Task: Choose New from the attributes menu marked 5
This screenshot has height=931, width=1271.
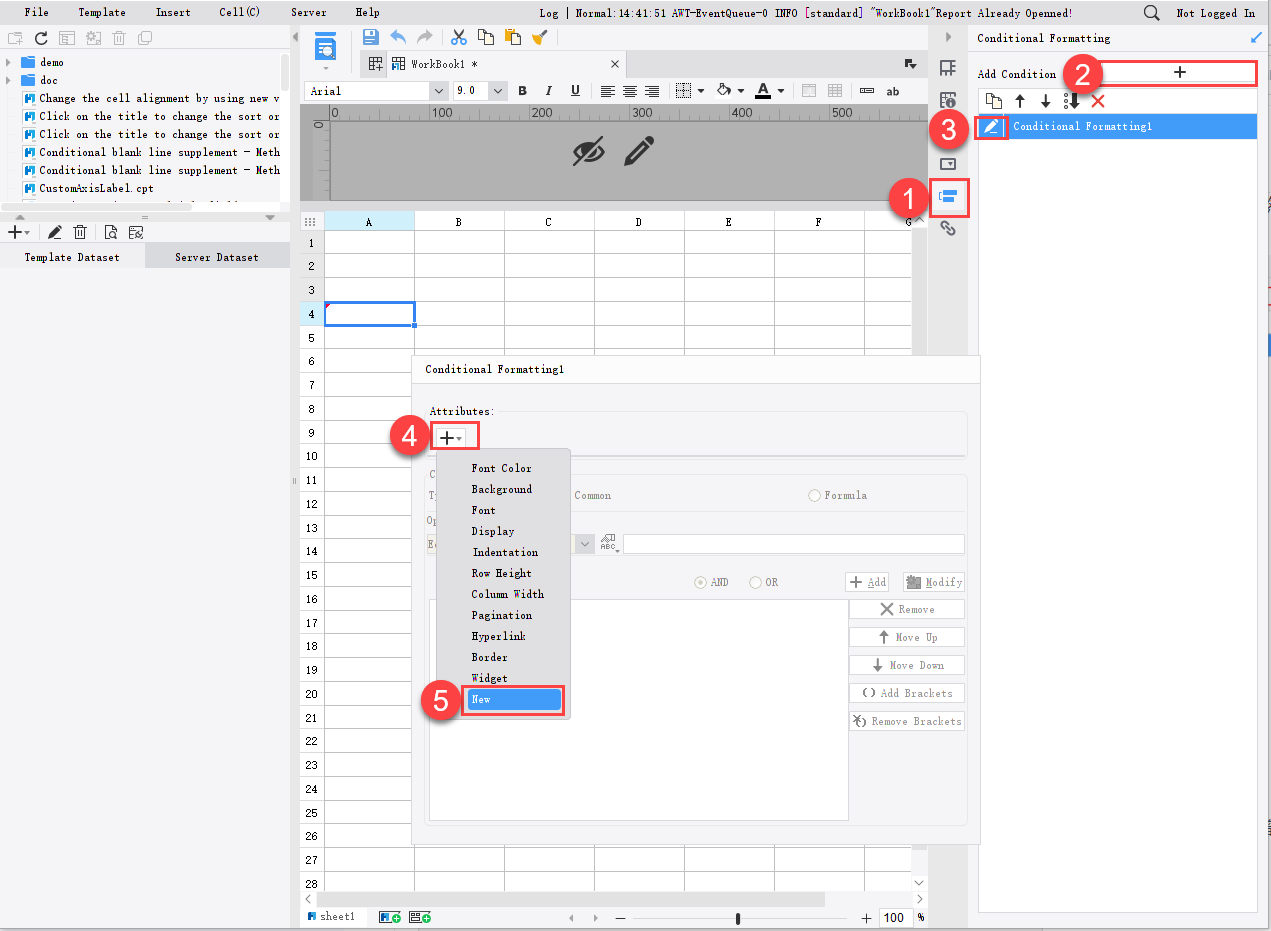Action: click(x=513, y=699)
